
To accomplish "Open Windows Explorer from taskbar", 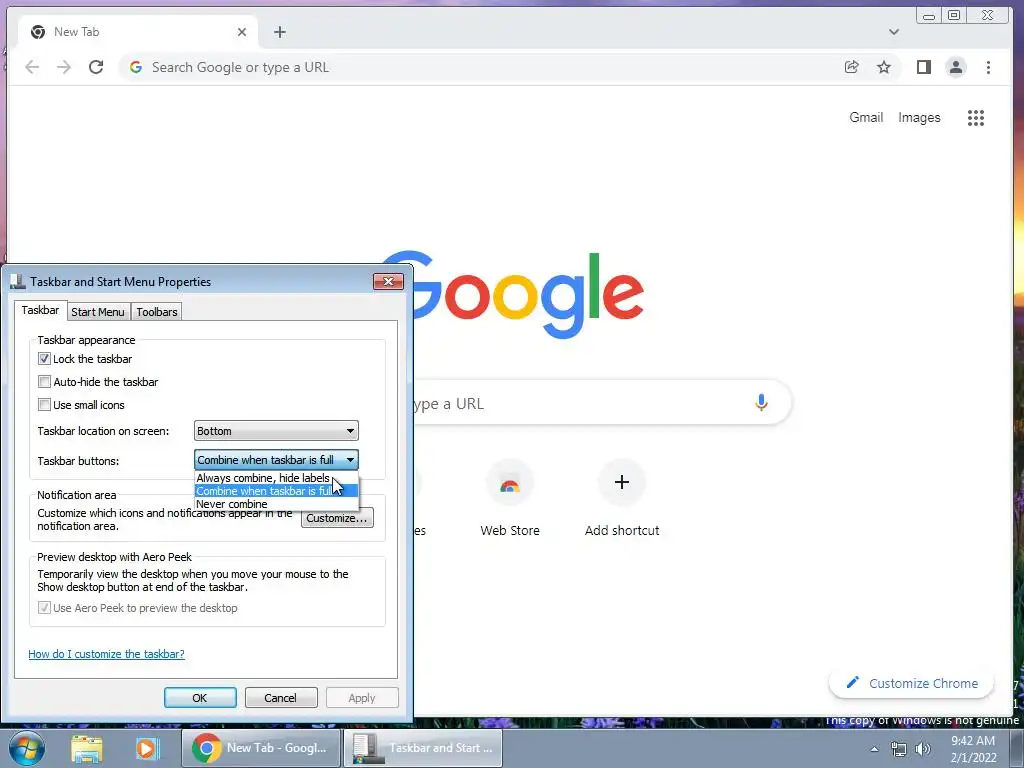I will pos(86,748).
